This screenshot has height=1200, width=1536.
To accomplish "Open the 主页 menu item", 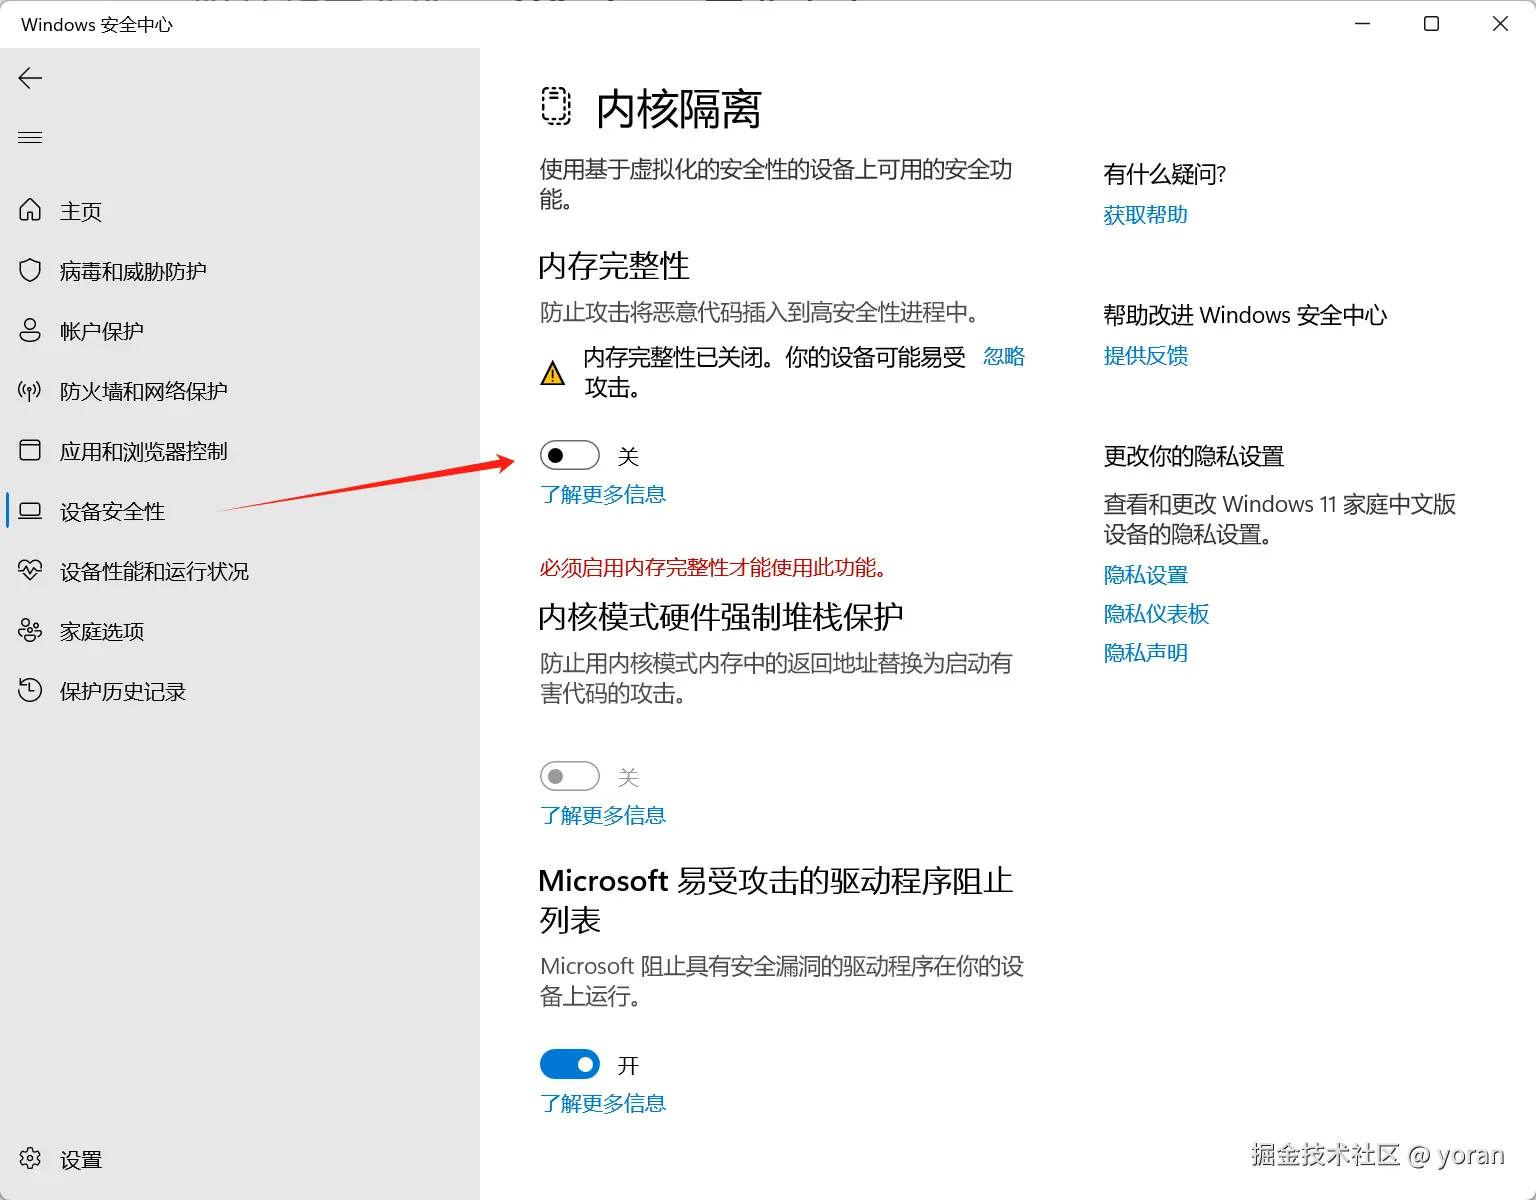I will coord(240,211).
